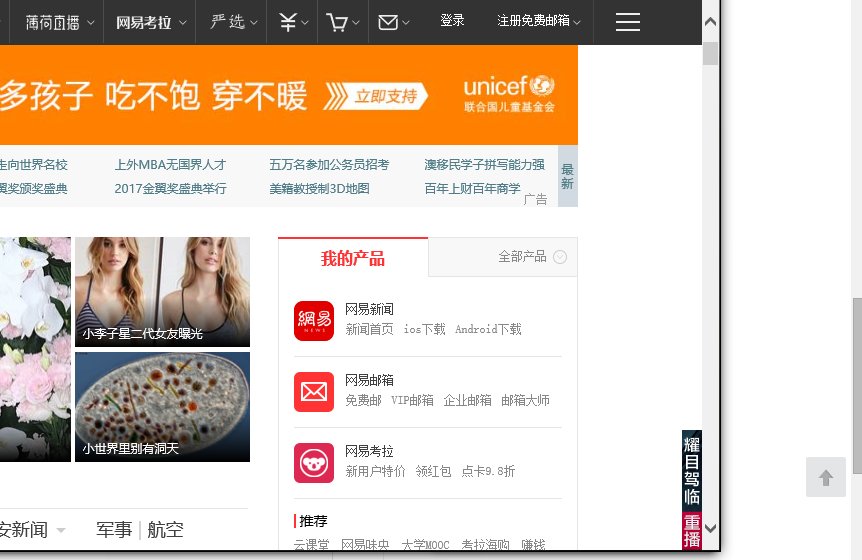This screenshot has height=560, width=862.
Task: Click the 网易考拉 product title link
Action: [369, 451]
